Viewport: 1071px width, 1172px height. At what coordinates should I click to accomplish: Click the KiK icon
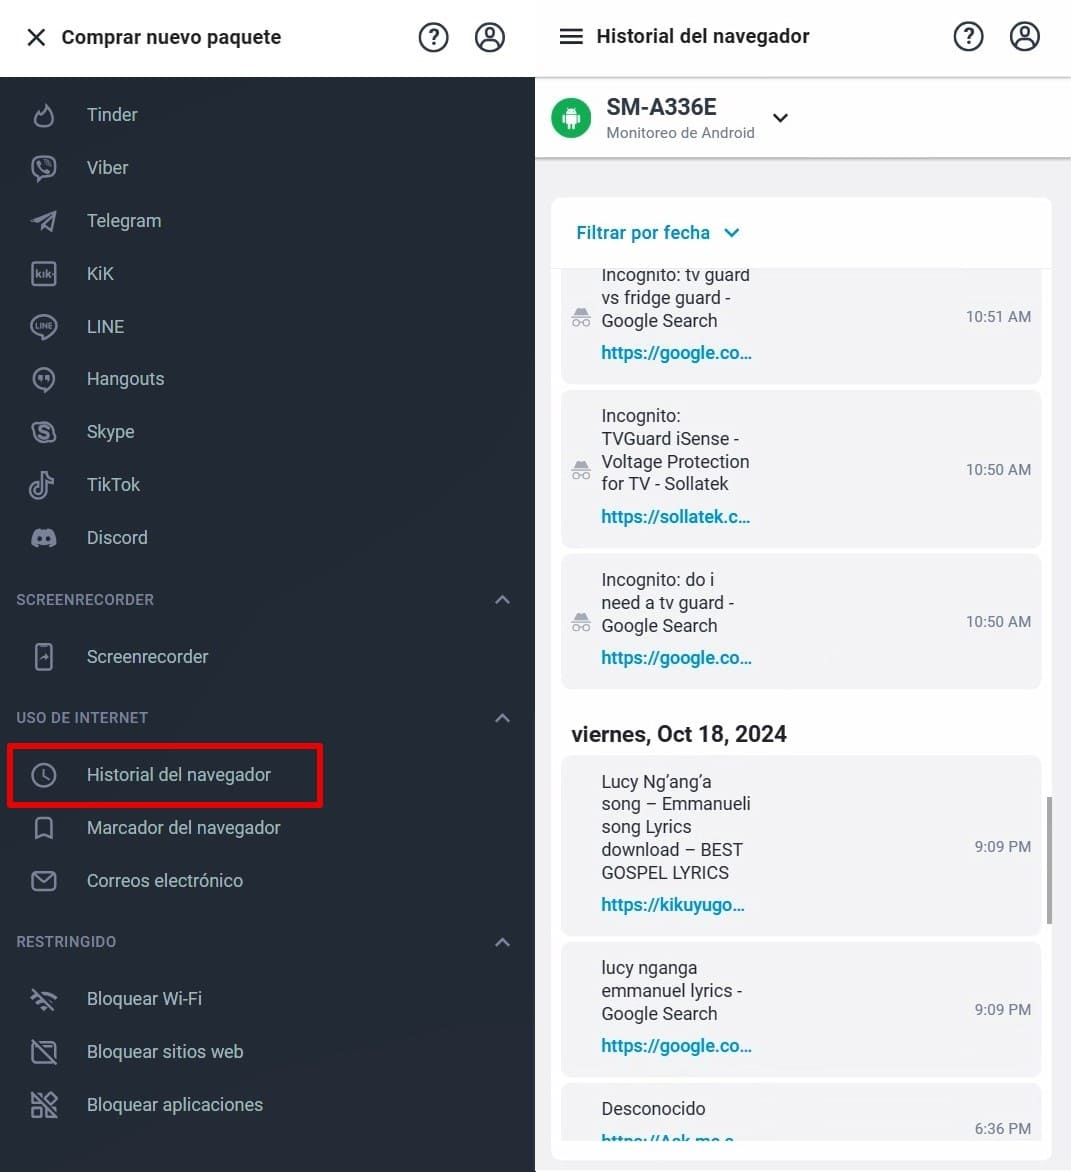pos(43,274)
